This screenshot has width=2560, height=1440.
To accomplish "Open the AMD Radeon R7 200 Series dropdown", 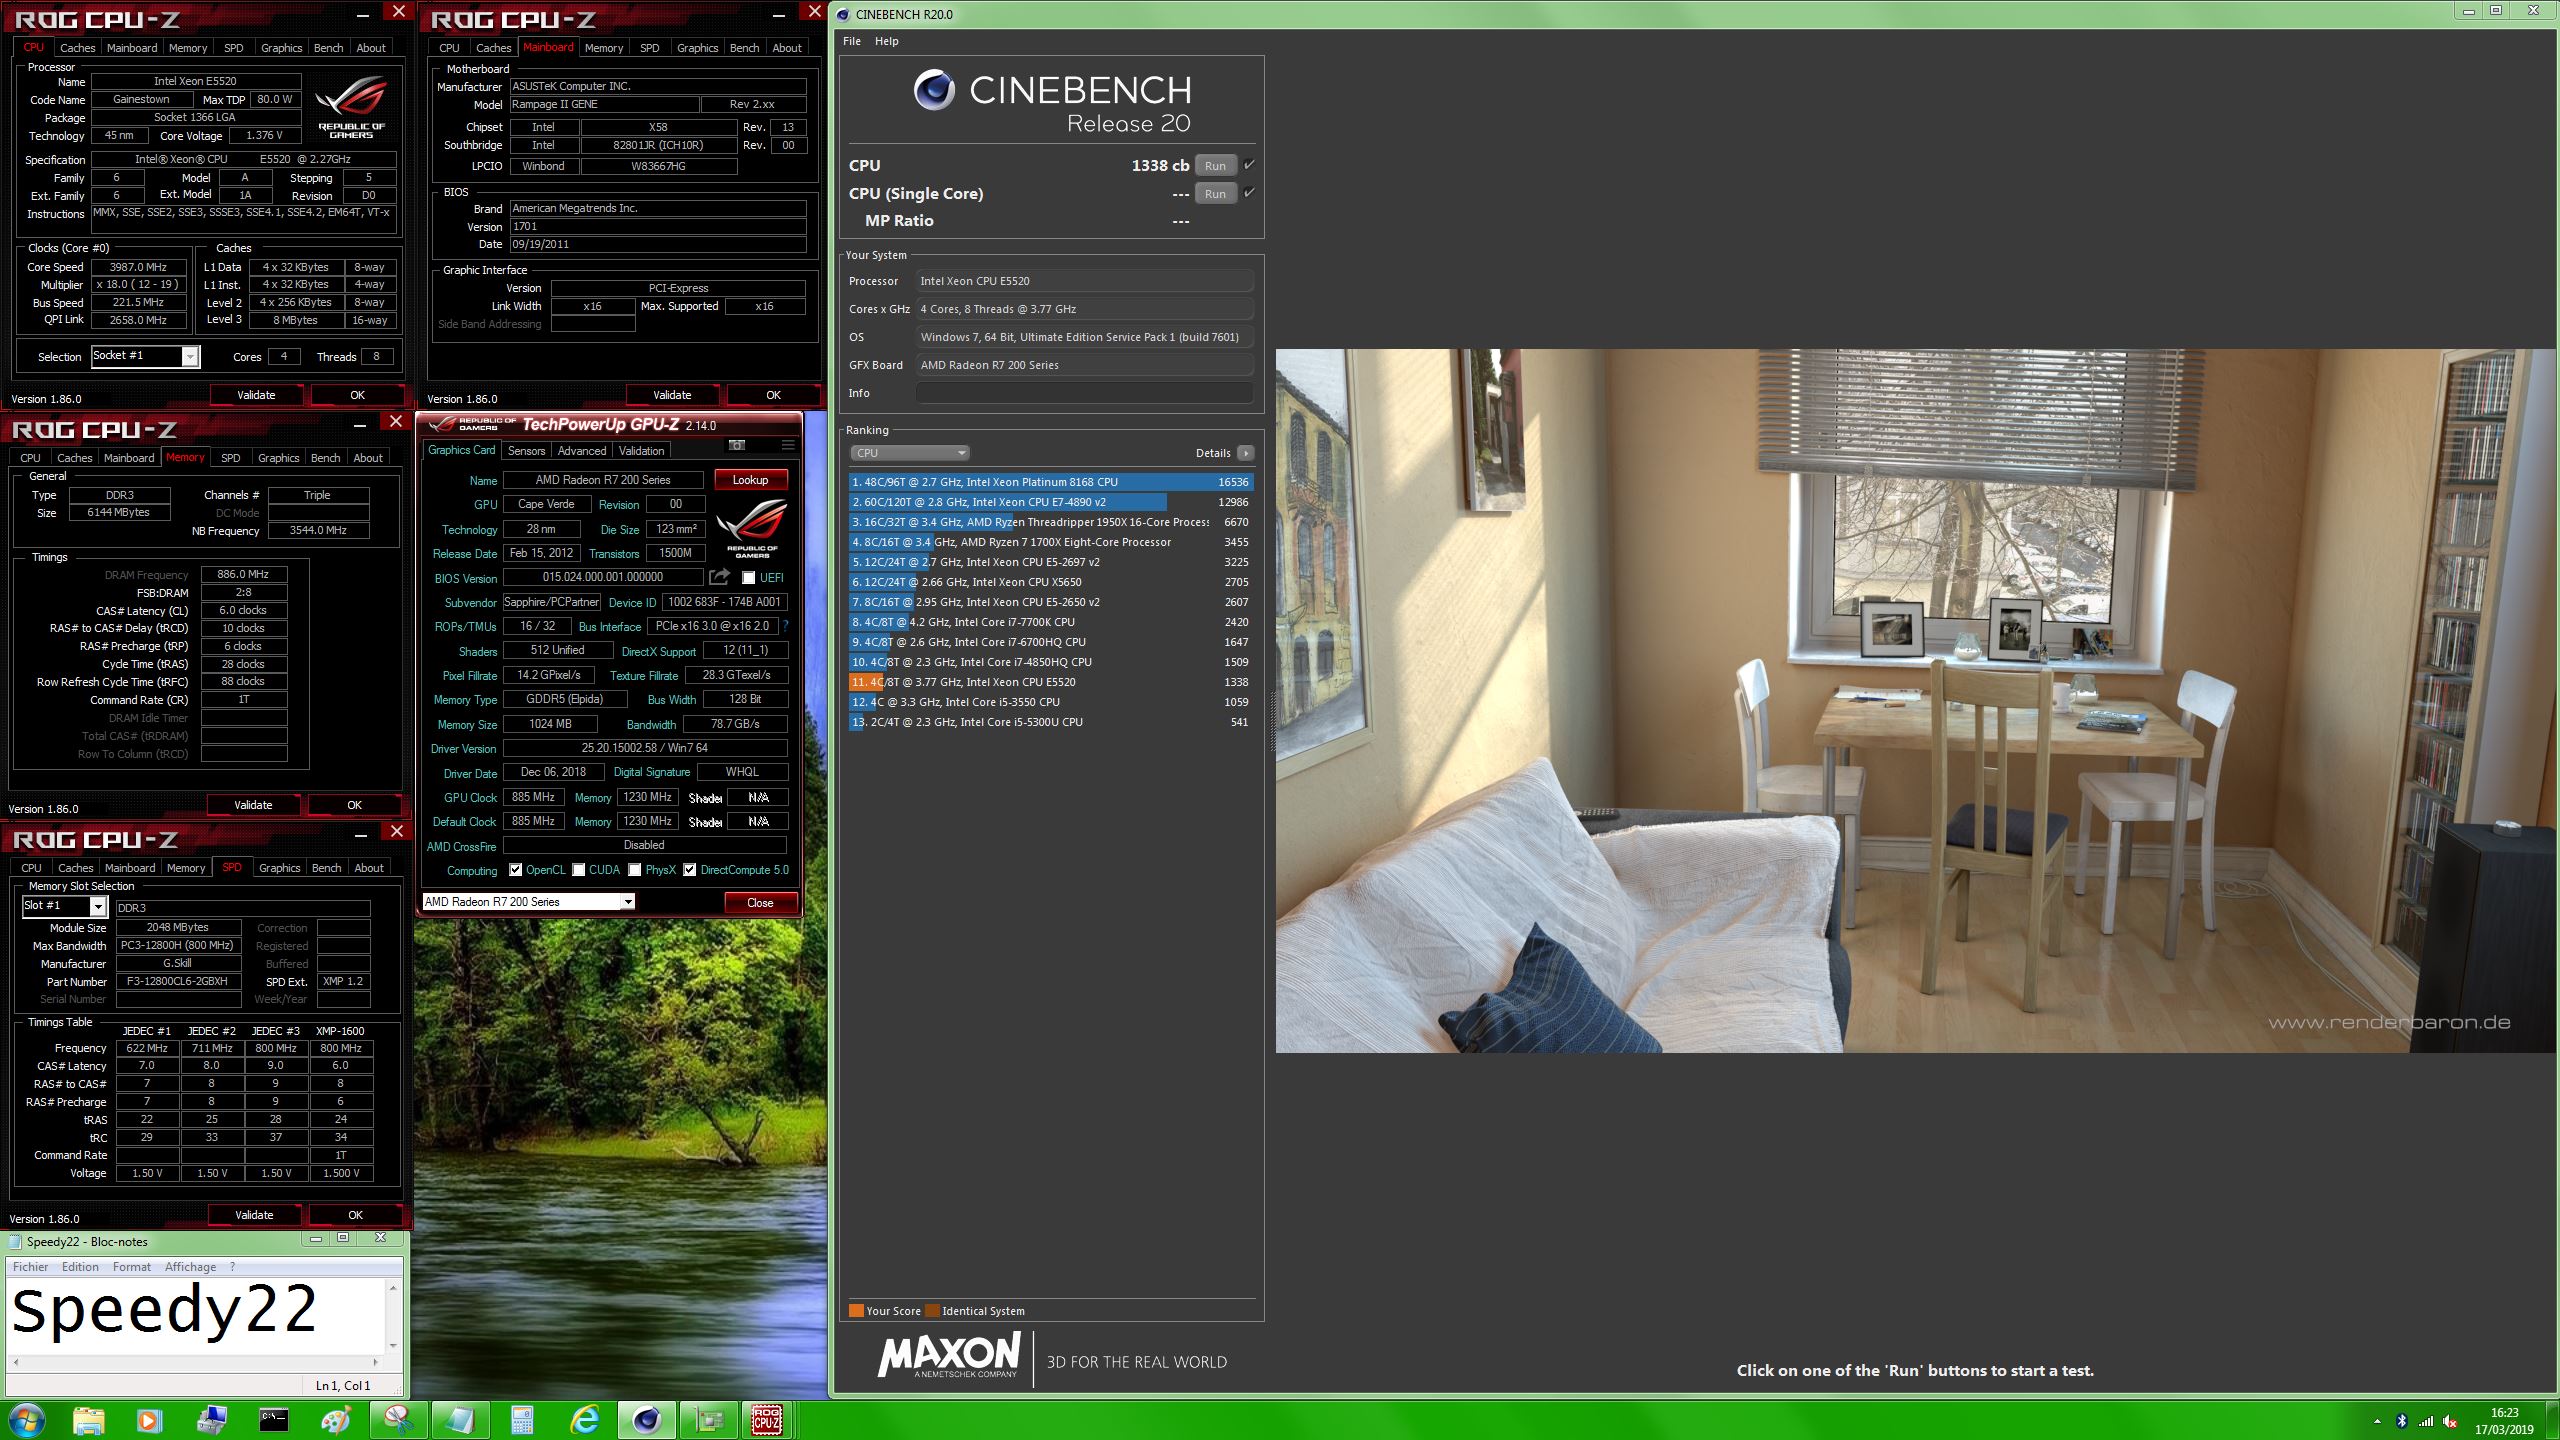I will (x=528, y=902).
